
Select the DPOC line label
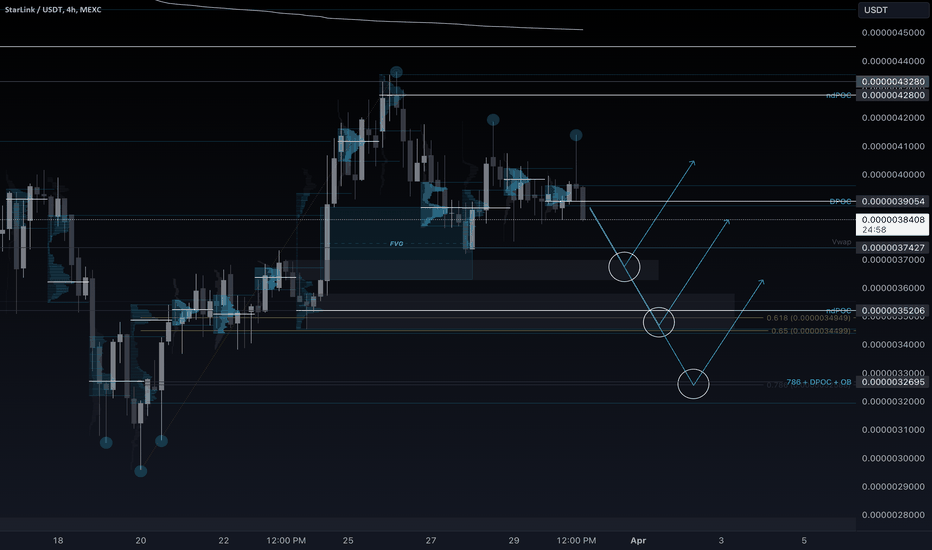click(840, 202)
